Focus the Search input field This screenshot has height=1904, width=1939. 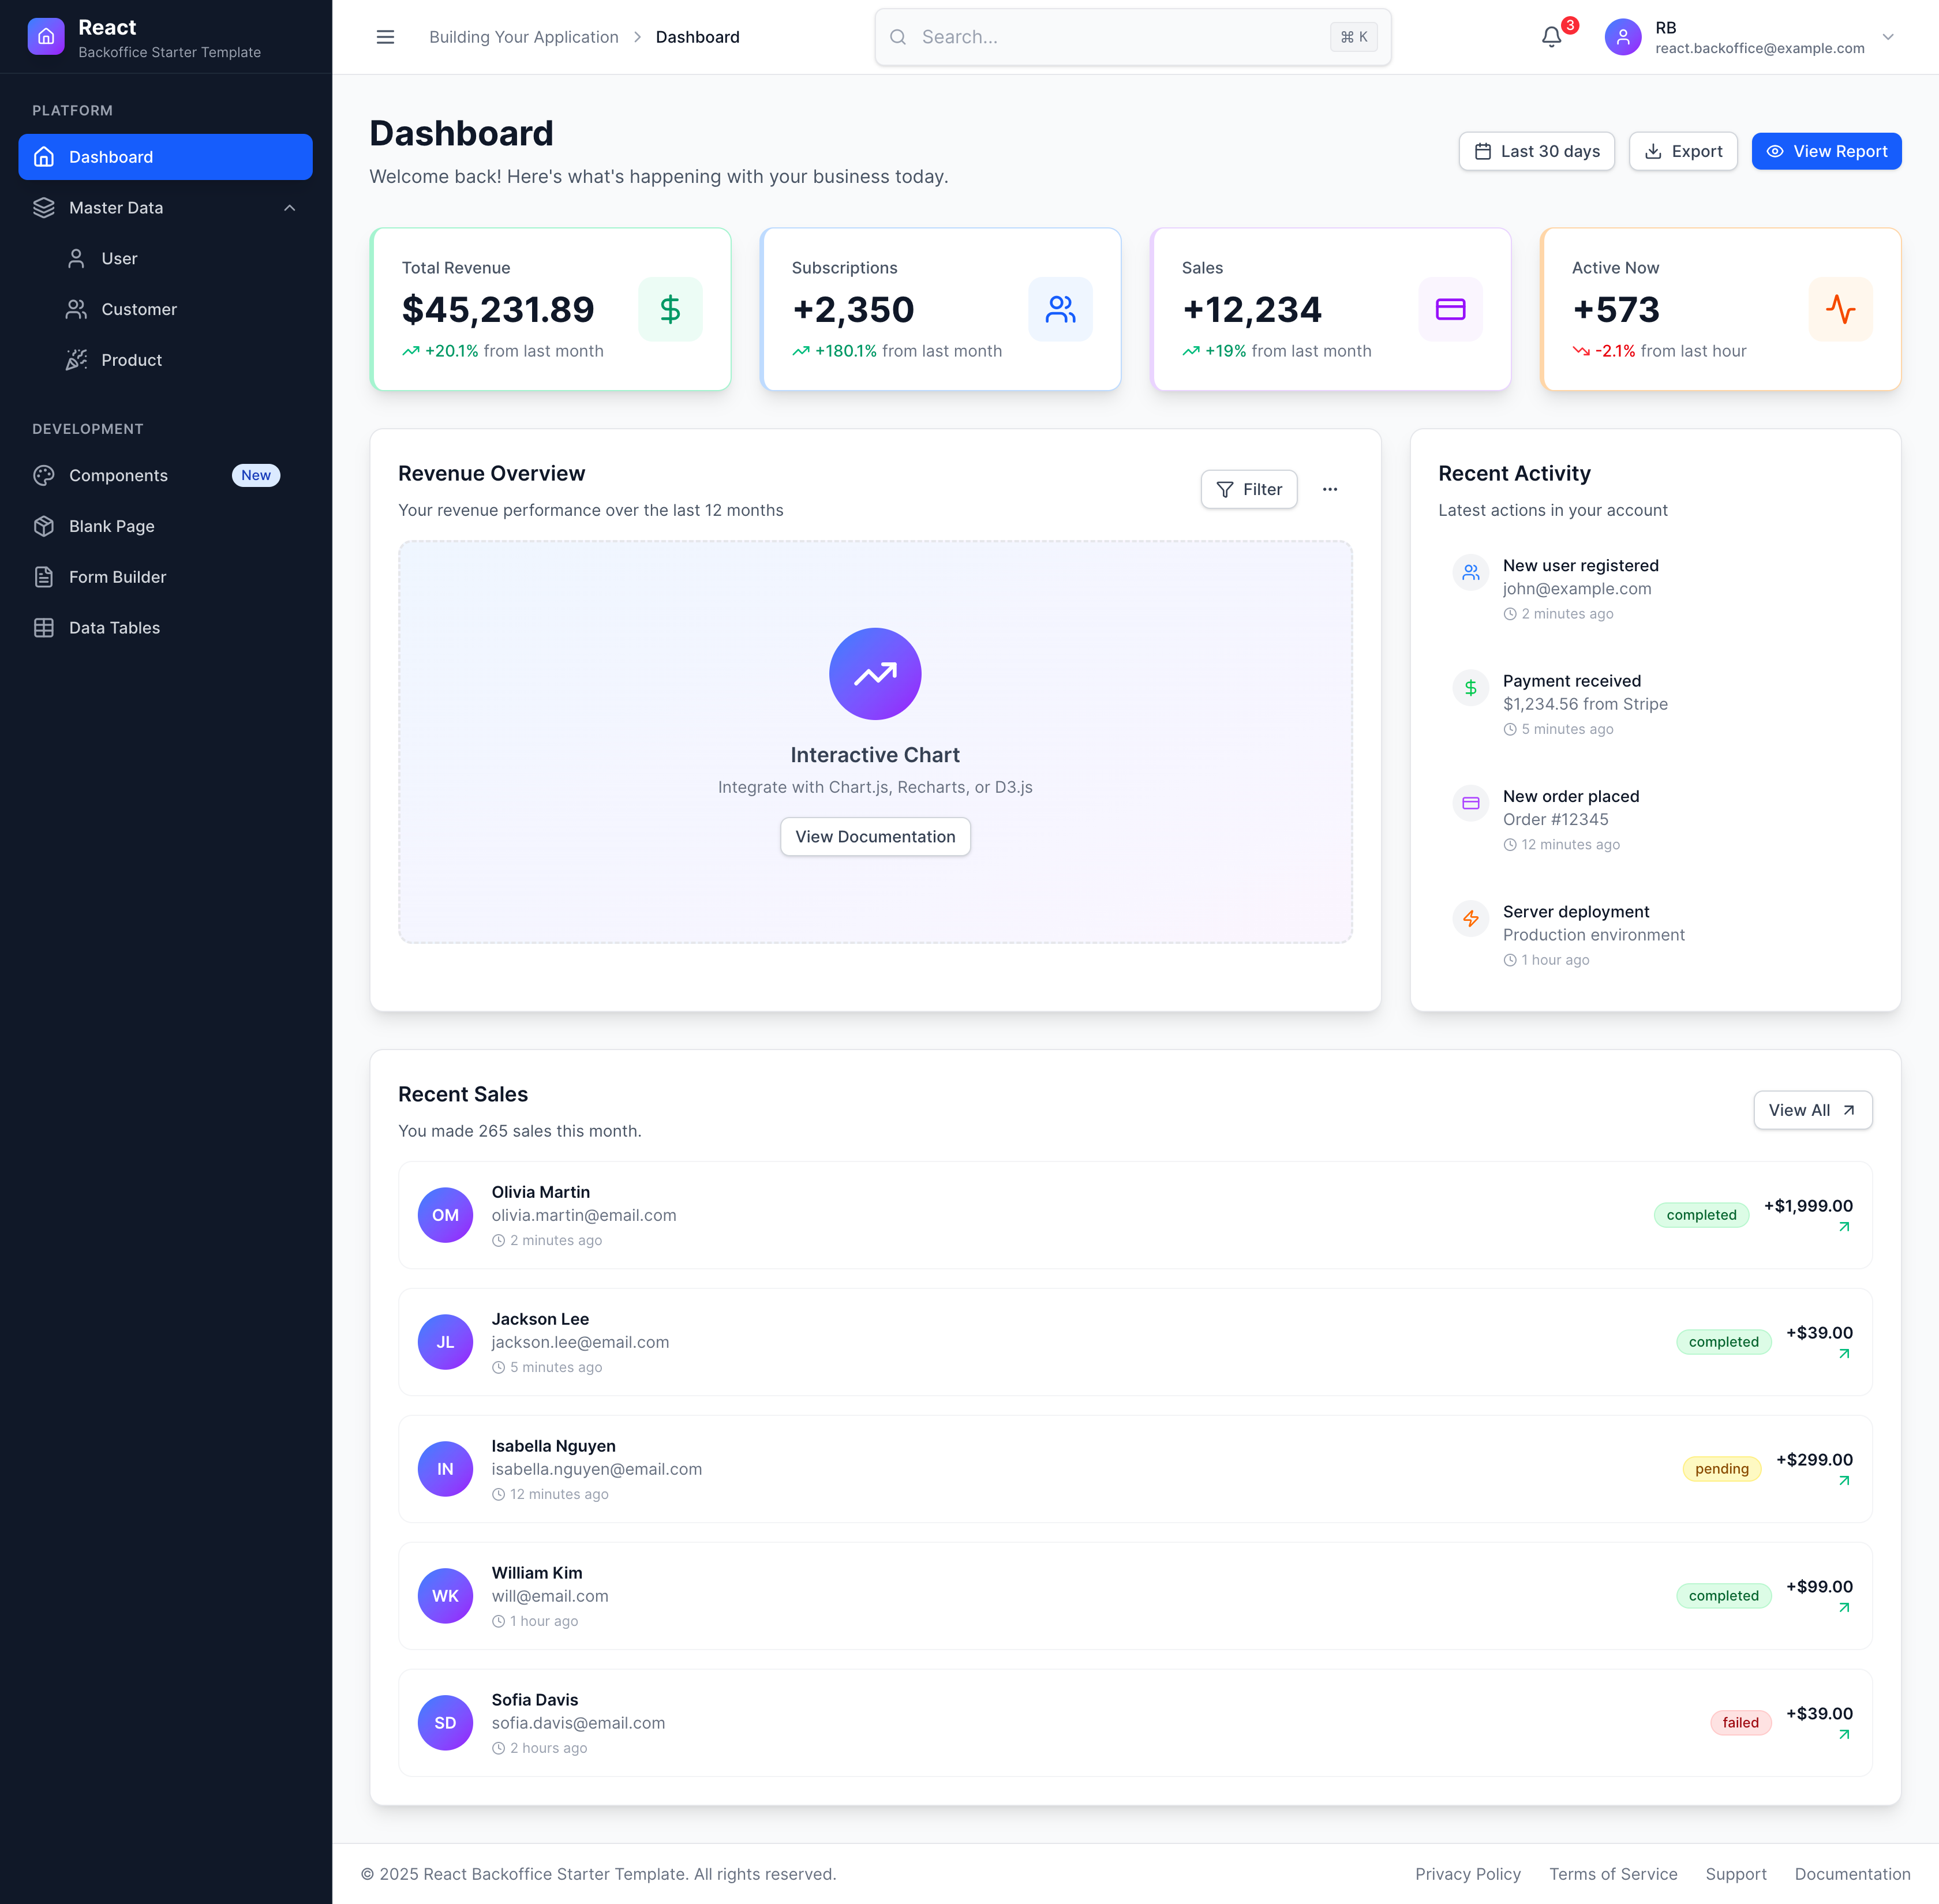pos(1132,37)
